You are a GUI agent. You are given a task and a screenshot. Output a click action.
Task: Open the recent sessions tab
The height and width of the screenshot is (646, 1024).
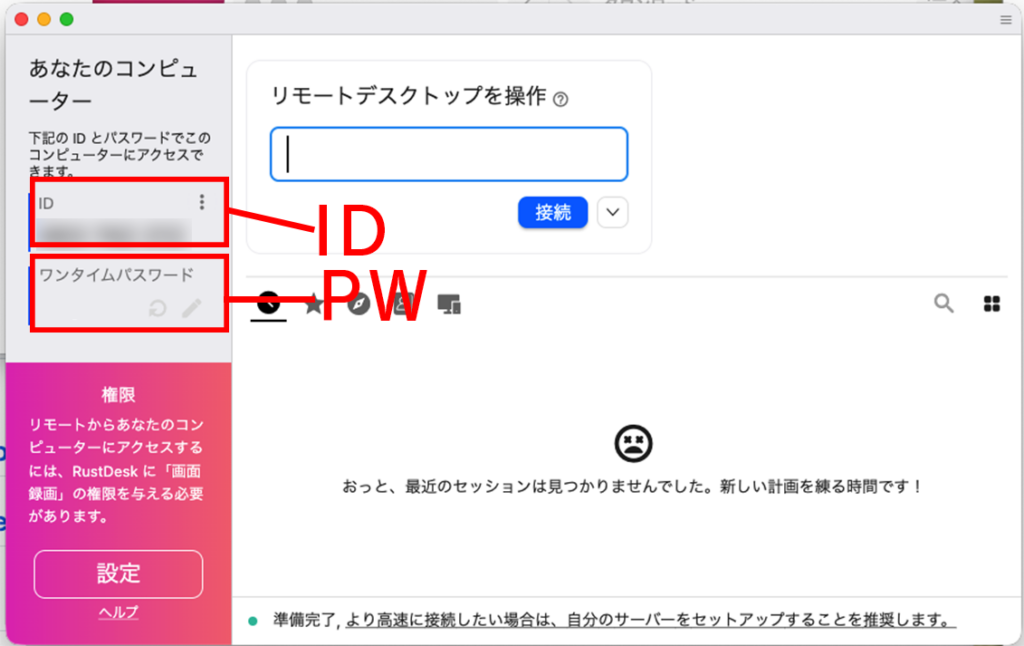coord(268,304)
